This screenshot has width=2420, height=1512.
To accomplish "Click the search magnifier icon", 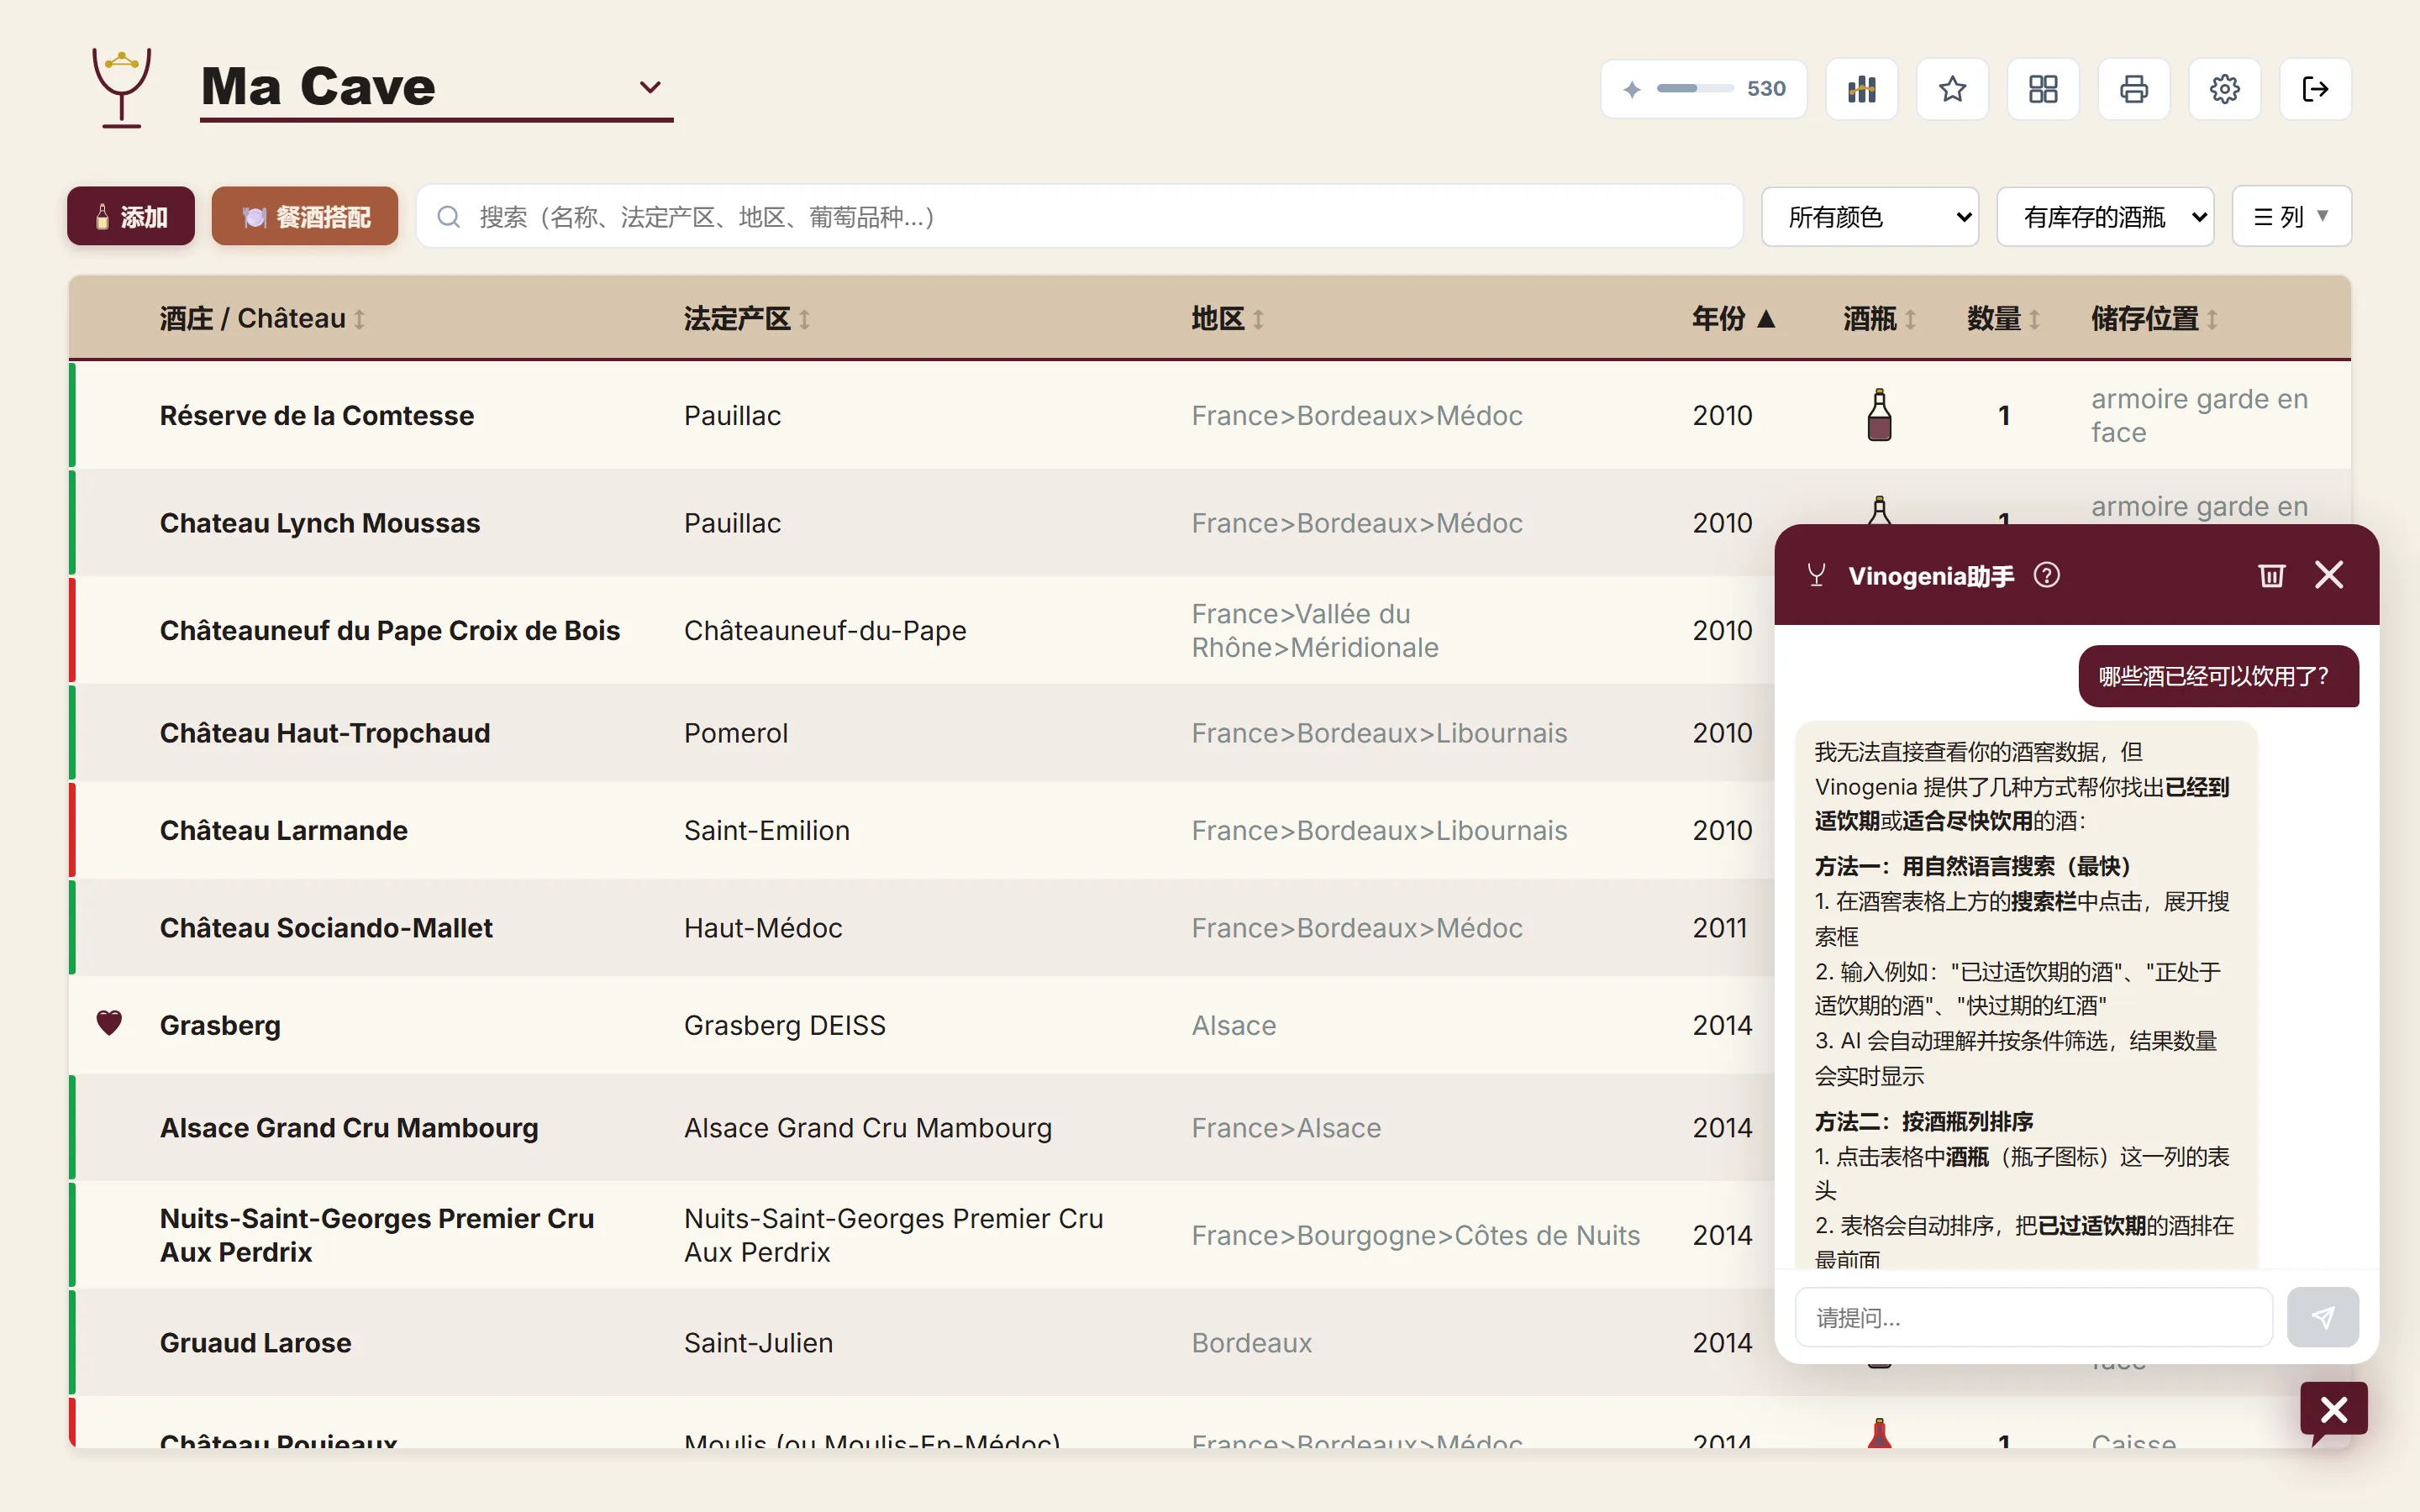I will pos(449,217).
